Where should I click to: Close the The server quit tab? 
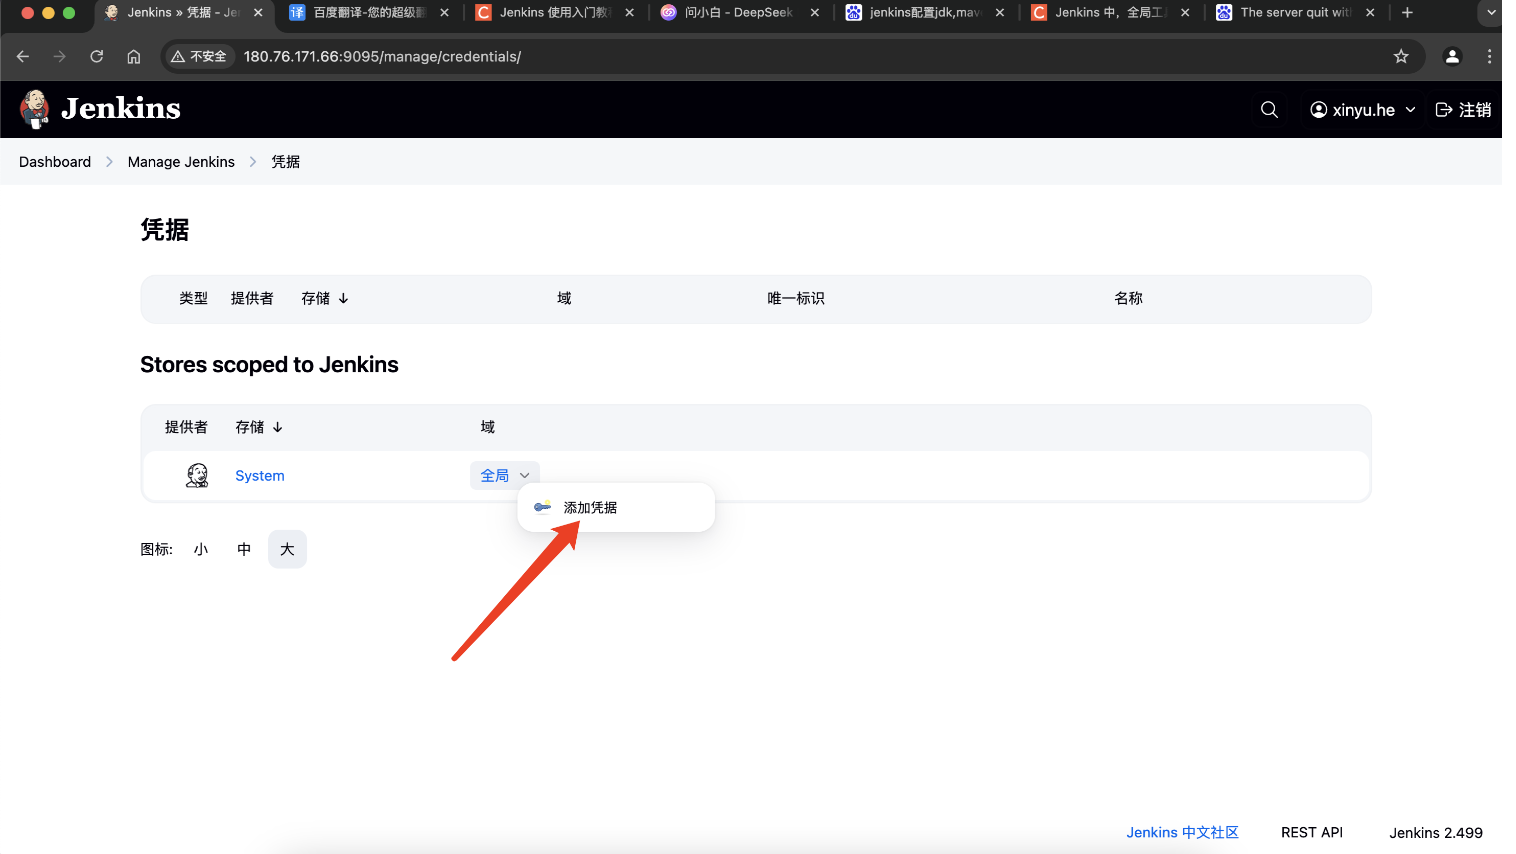[x=1370, y=13]
